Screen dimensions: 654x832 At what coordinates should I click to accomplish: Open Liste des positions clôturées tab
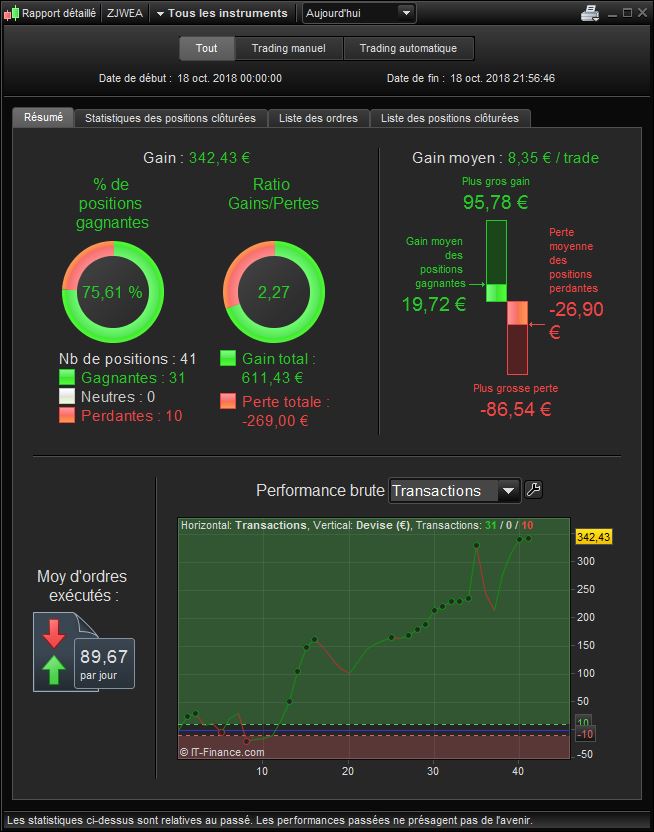pos(450,118)
